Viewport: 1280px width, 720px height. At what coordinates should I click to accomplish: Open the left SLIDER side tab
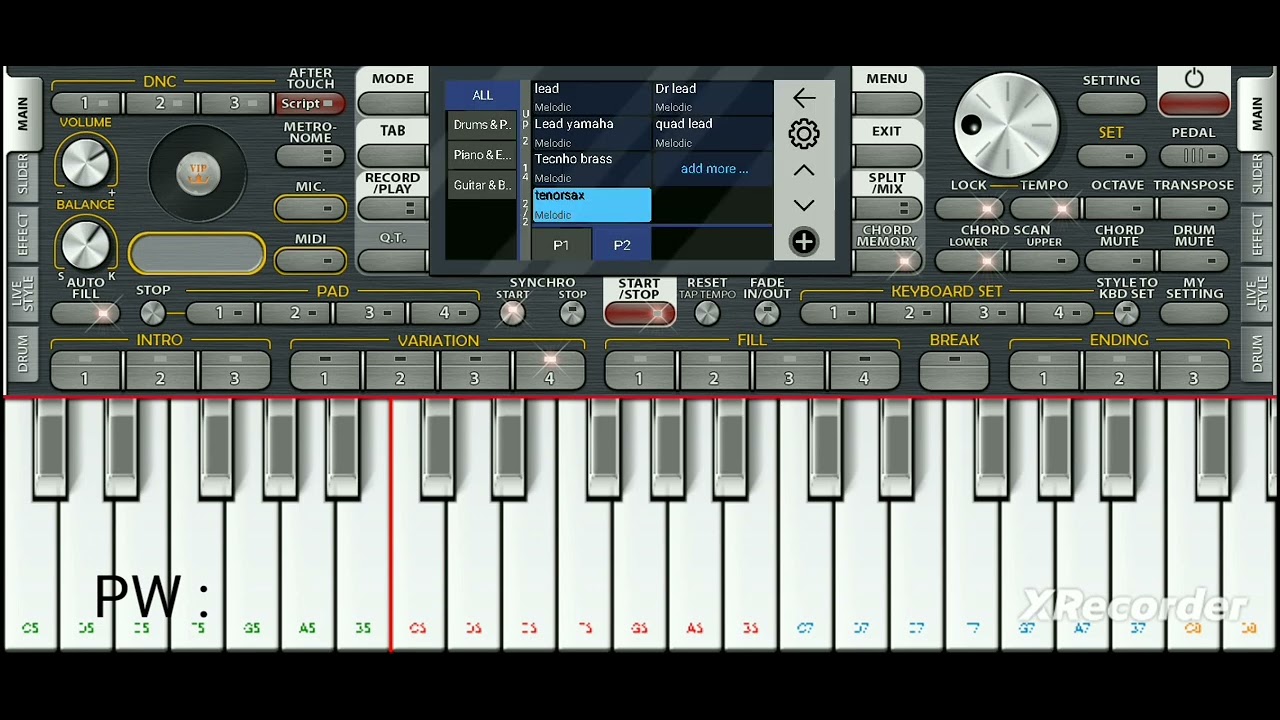(21, 176)
